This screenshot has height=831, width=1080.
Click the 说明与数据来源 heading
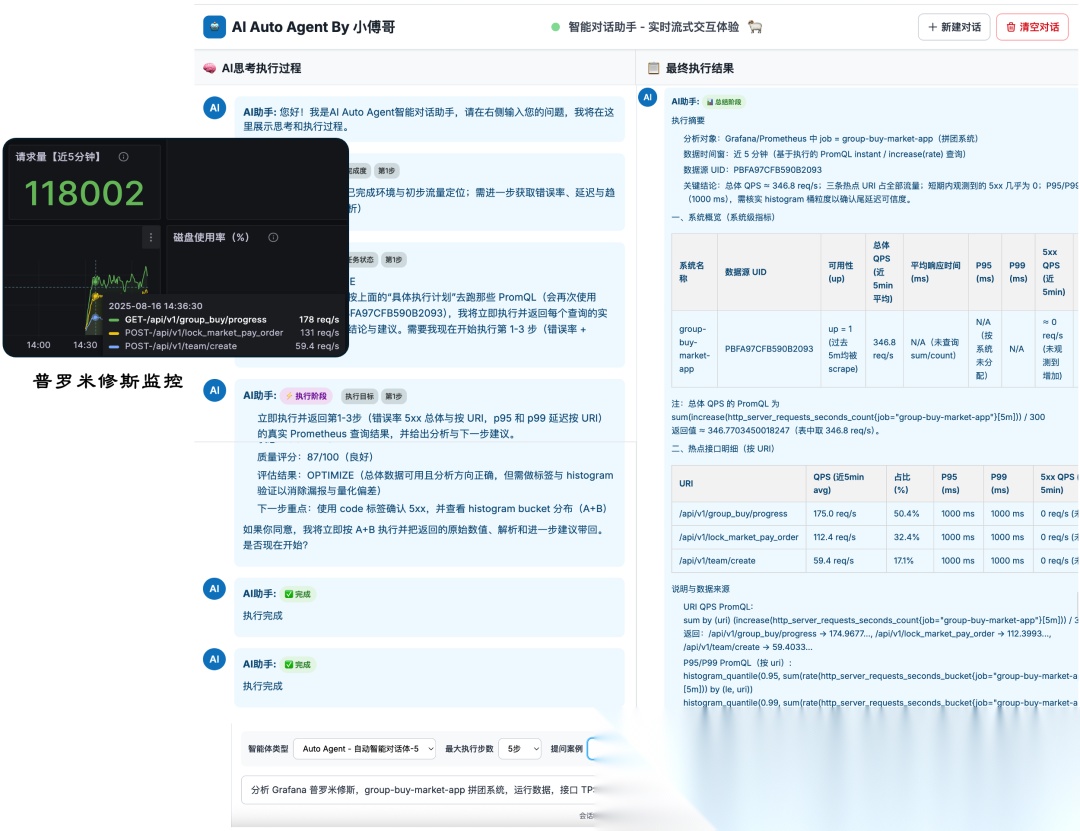700,589
